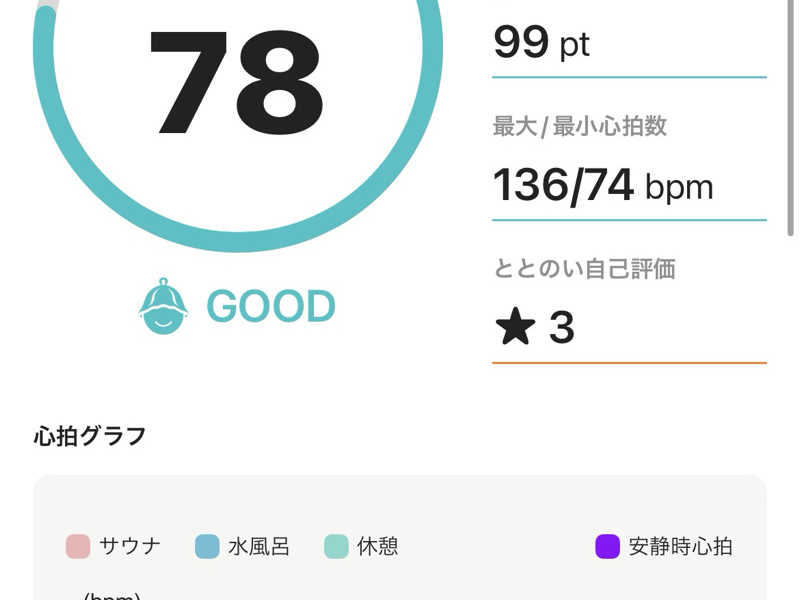Click the purple 安静時心拍 legend swatch
800x600 pixels.
607,547
